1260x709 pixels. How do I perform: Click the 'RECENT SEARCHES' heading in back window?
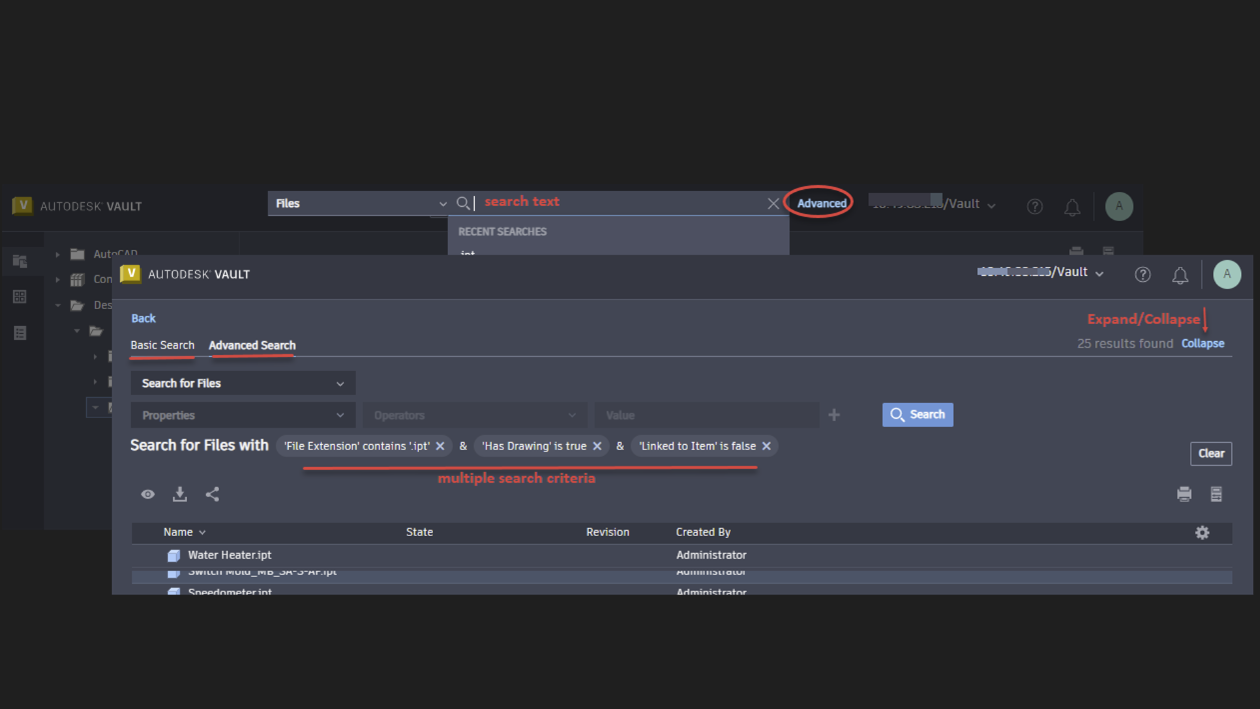click(502, 231)
